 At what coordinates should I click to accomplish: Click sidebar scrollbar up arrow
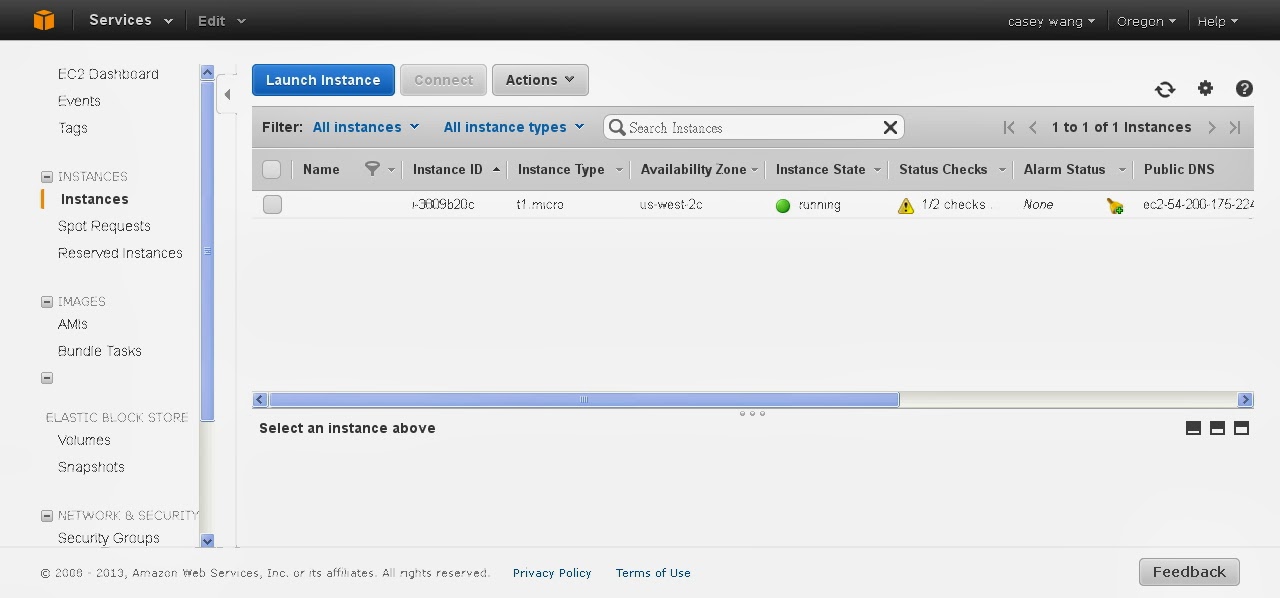click(x=207, y=72)
